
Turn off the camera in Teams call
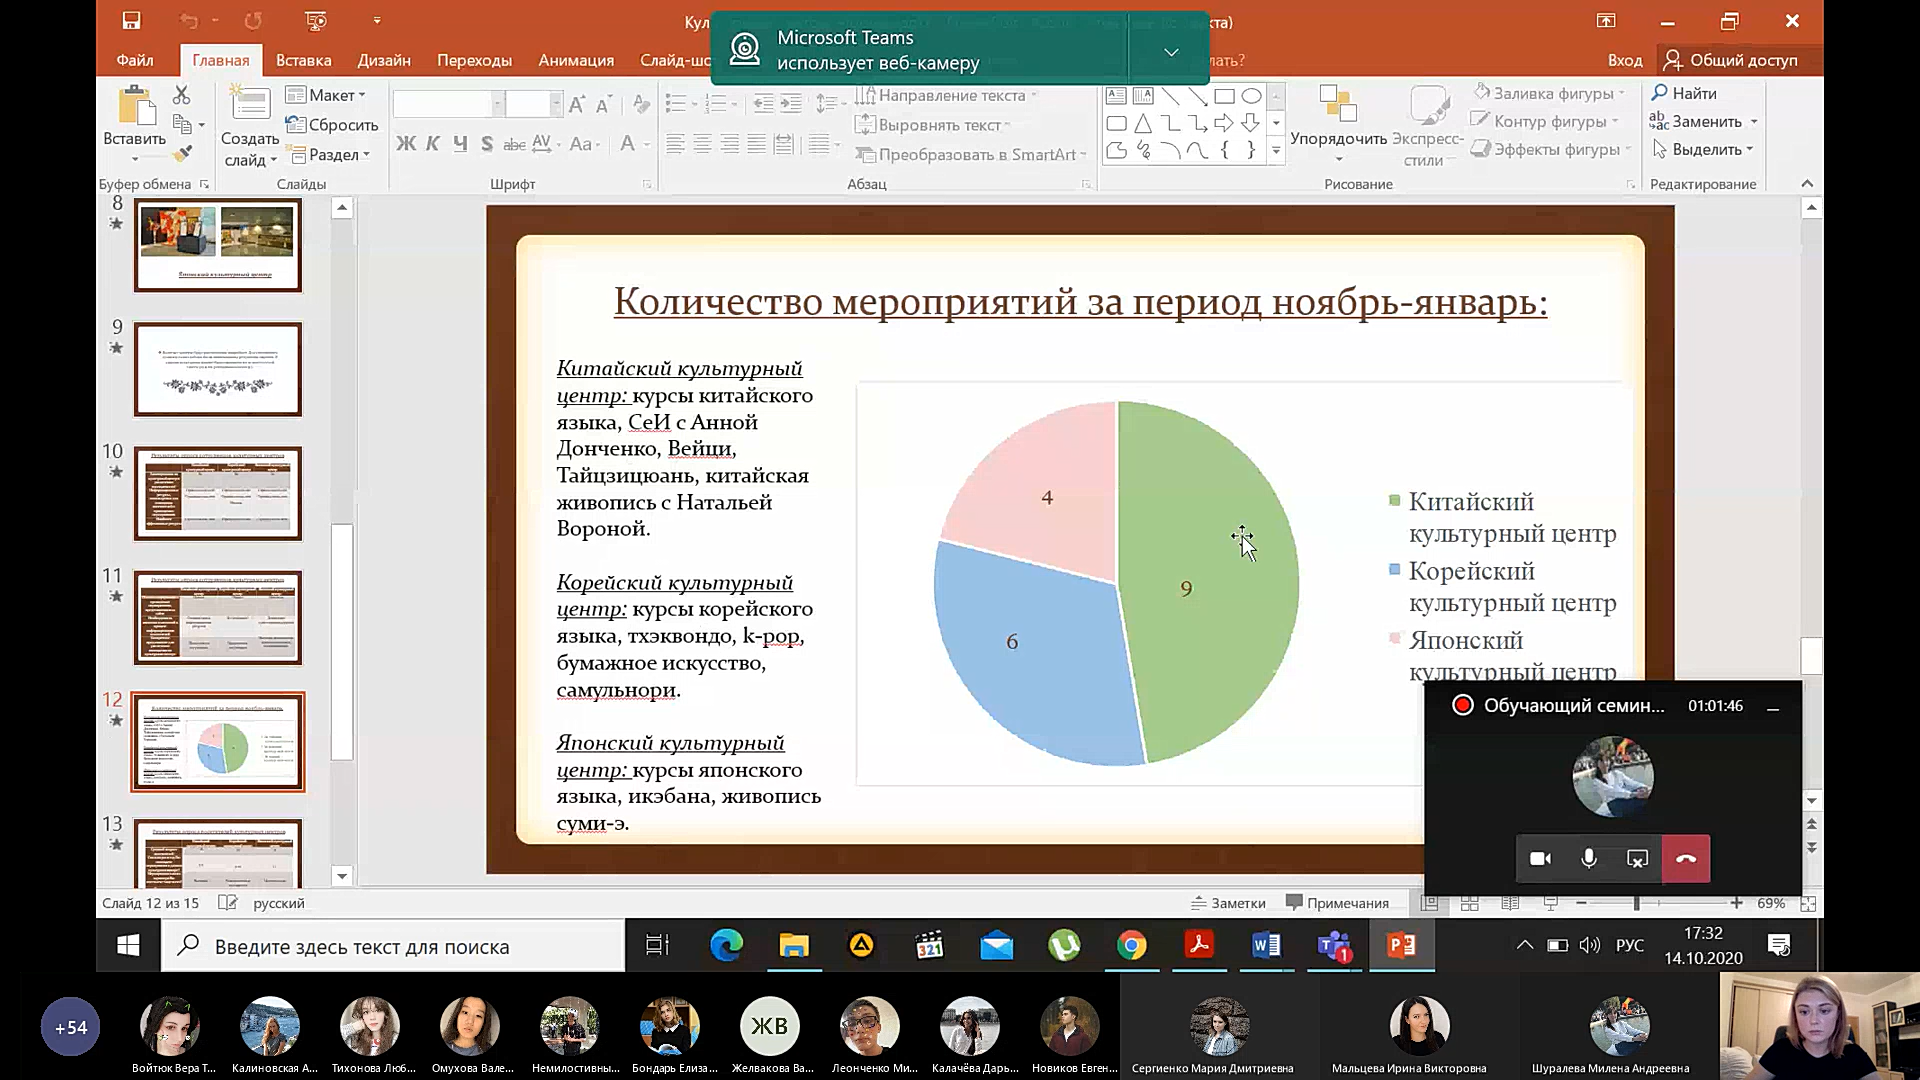(x=1539, y=858)
